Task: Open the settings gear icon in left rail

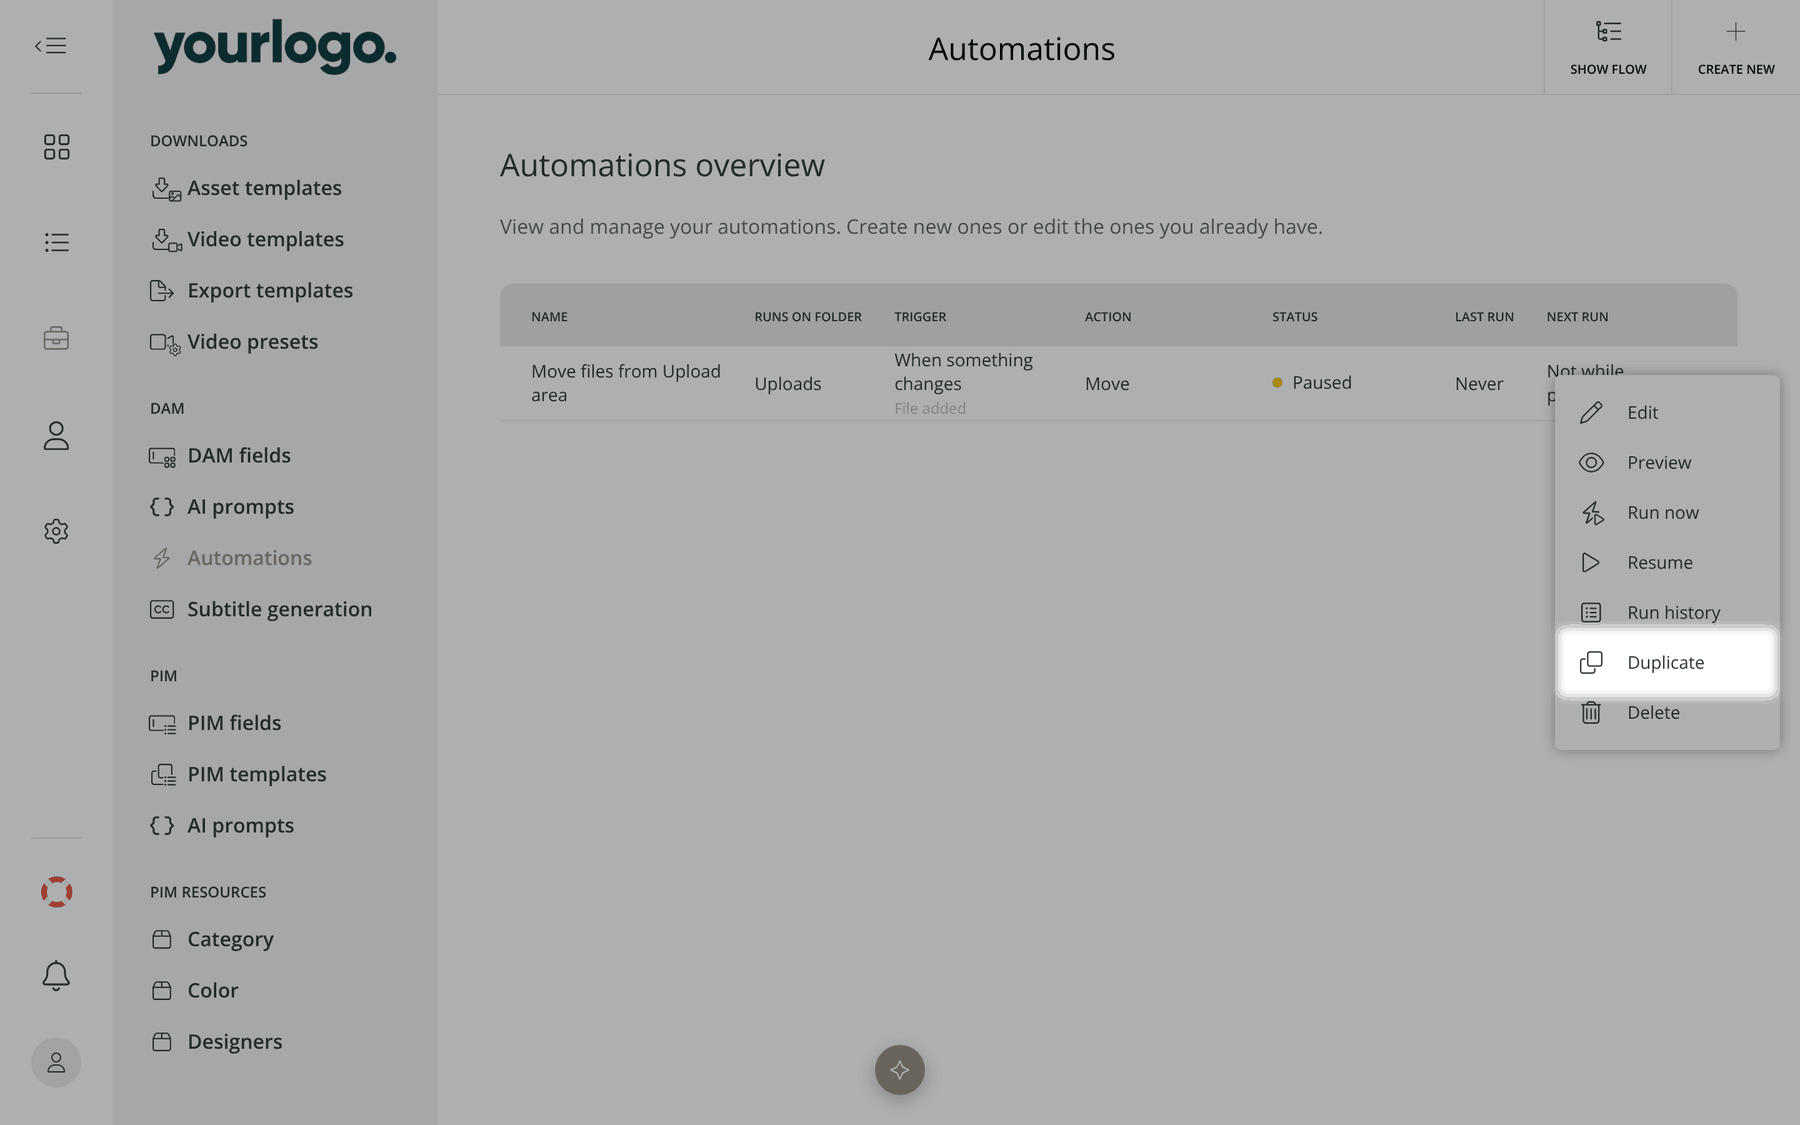Action: [x=56, y=531]
